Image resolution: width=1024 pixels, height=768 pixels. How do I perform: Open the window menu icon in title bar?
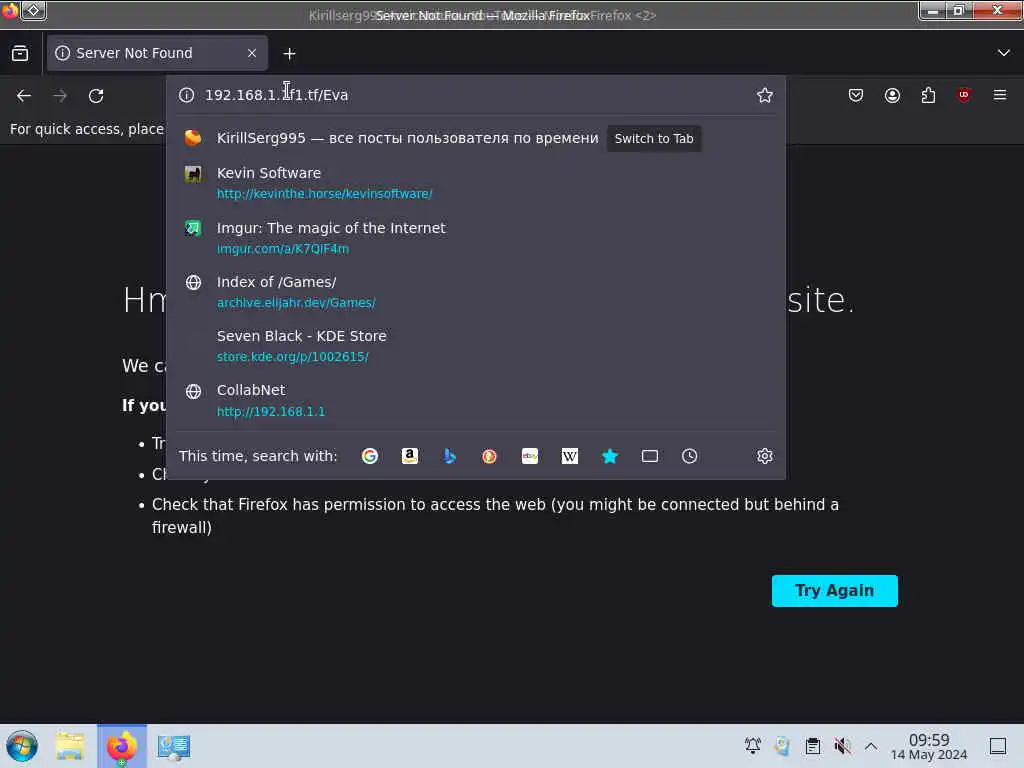tap(10, 10)
